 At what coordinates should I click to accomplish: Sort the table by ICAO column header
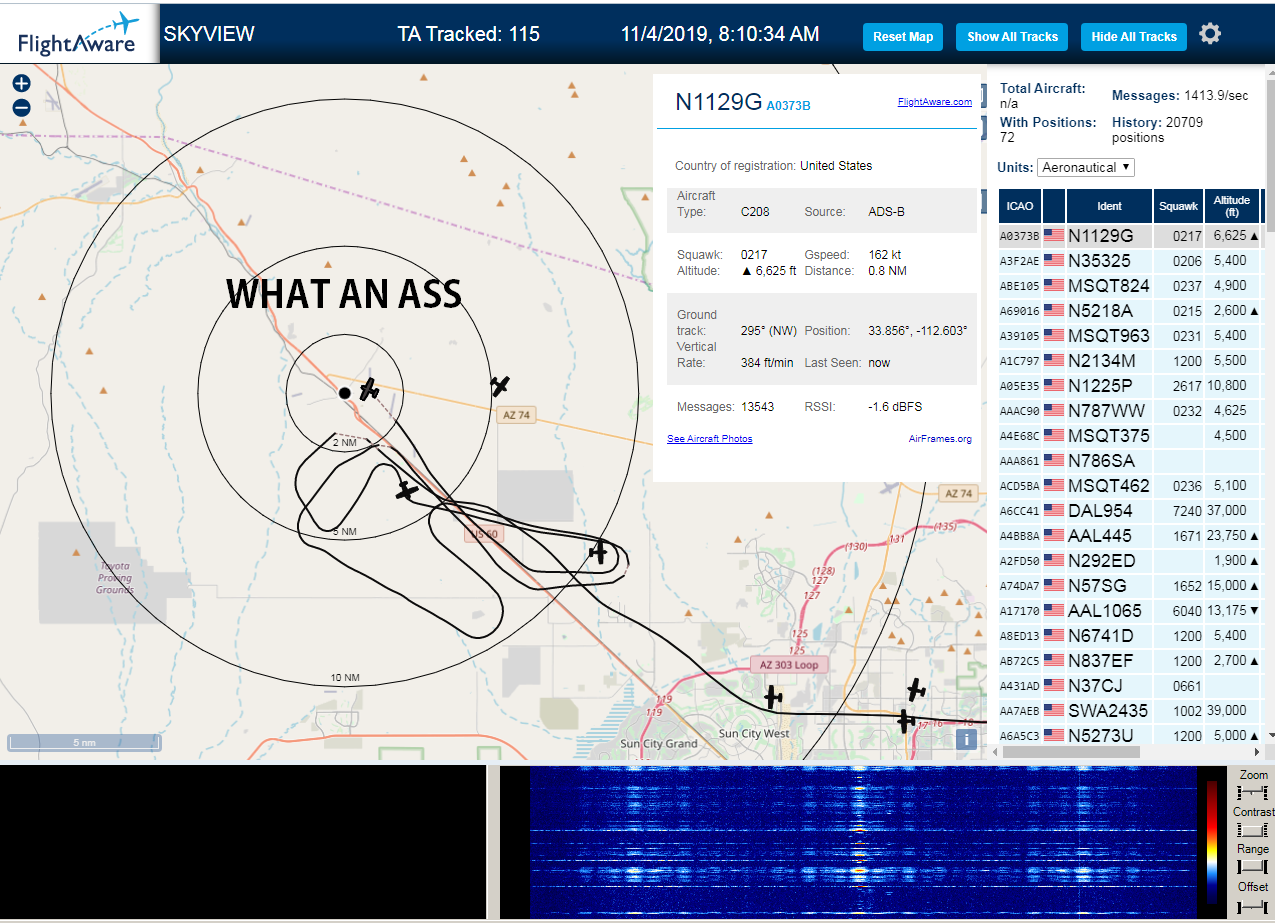point(1020,206)
